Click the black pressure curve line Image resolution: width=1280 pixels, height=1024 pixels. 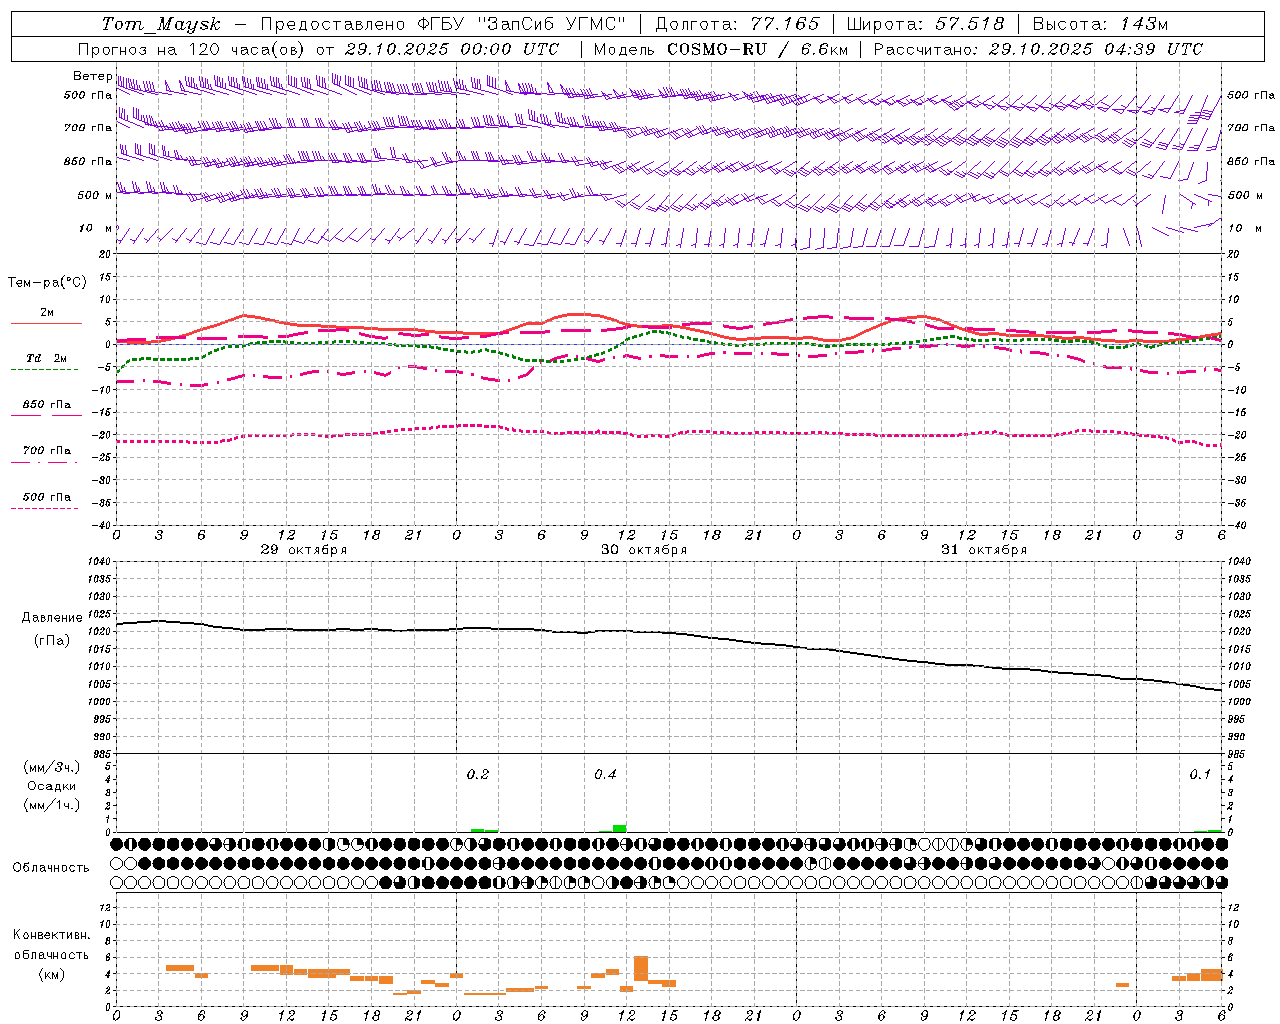669,633
